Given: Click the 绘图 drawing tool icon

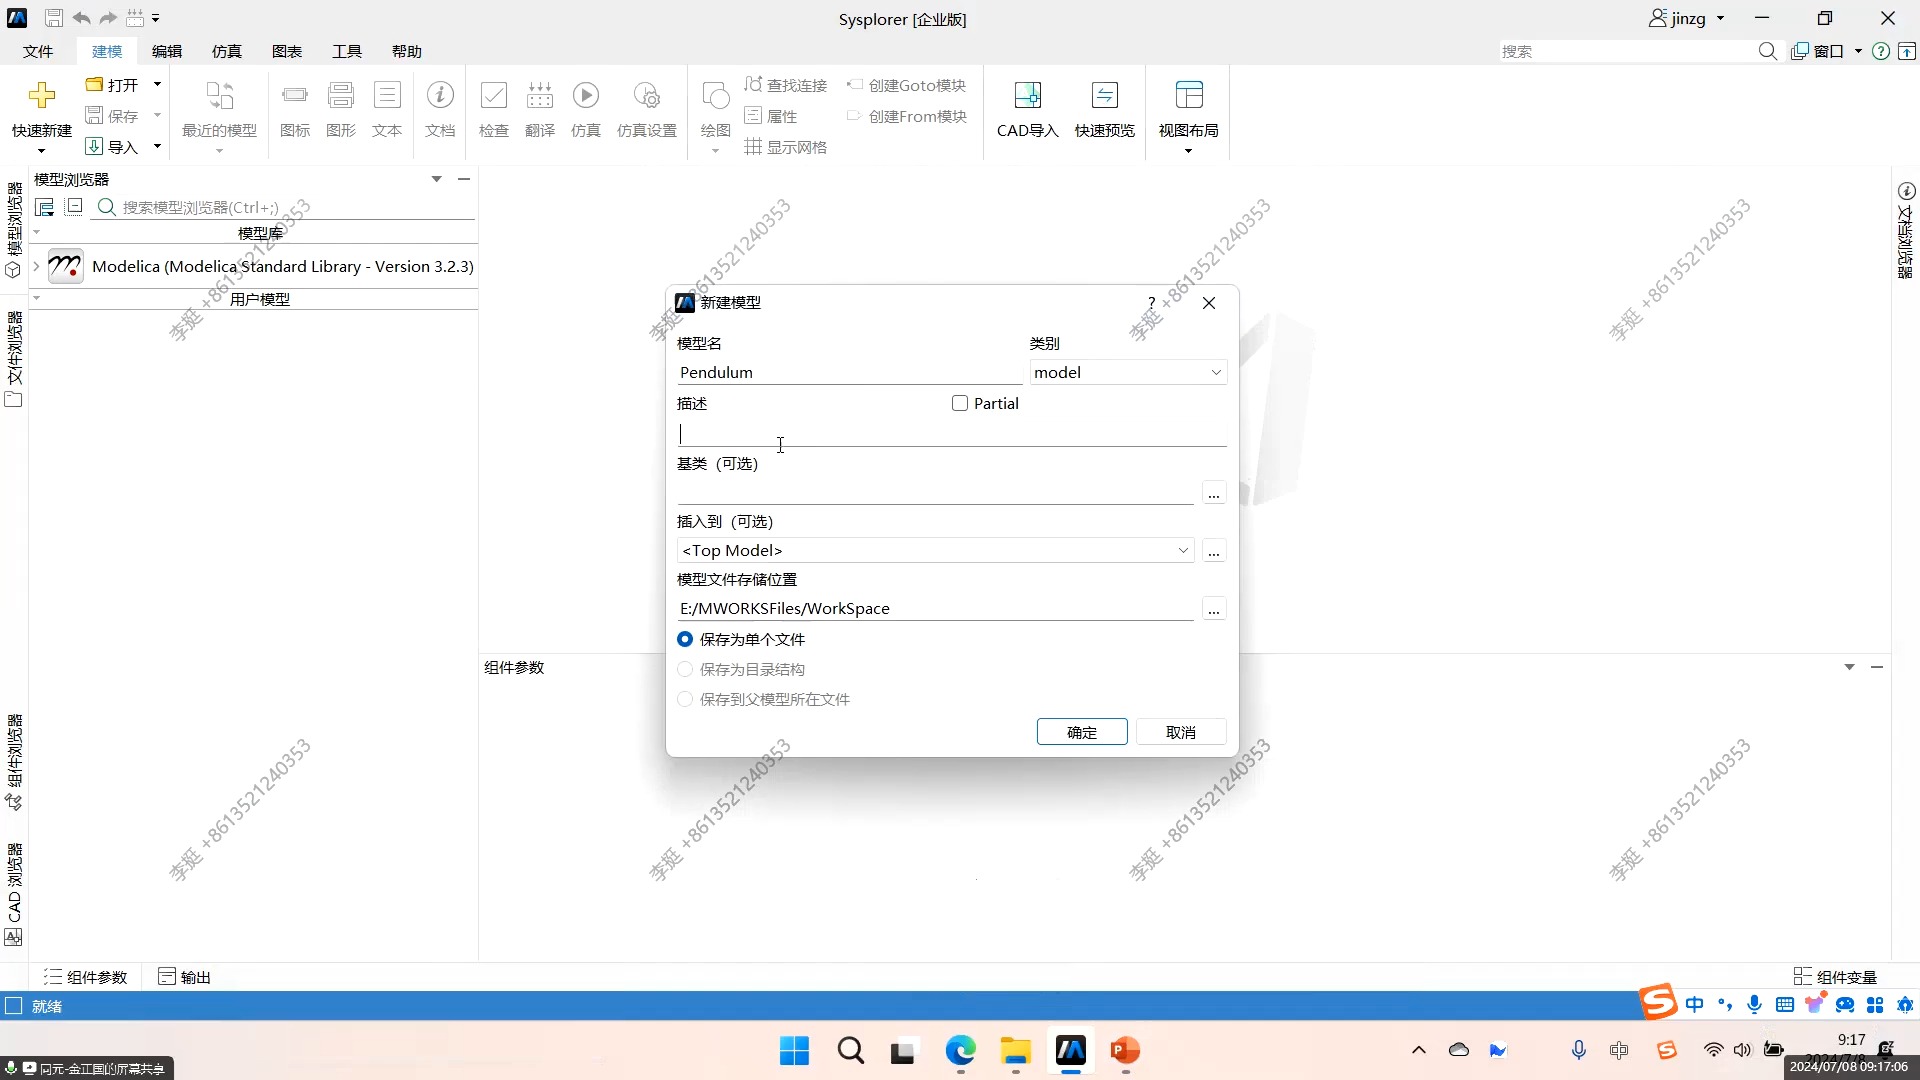Looking at the screenshot, I should tap(715, 96).
